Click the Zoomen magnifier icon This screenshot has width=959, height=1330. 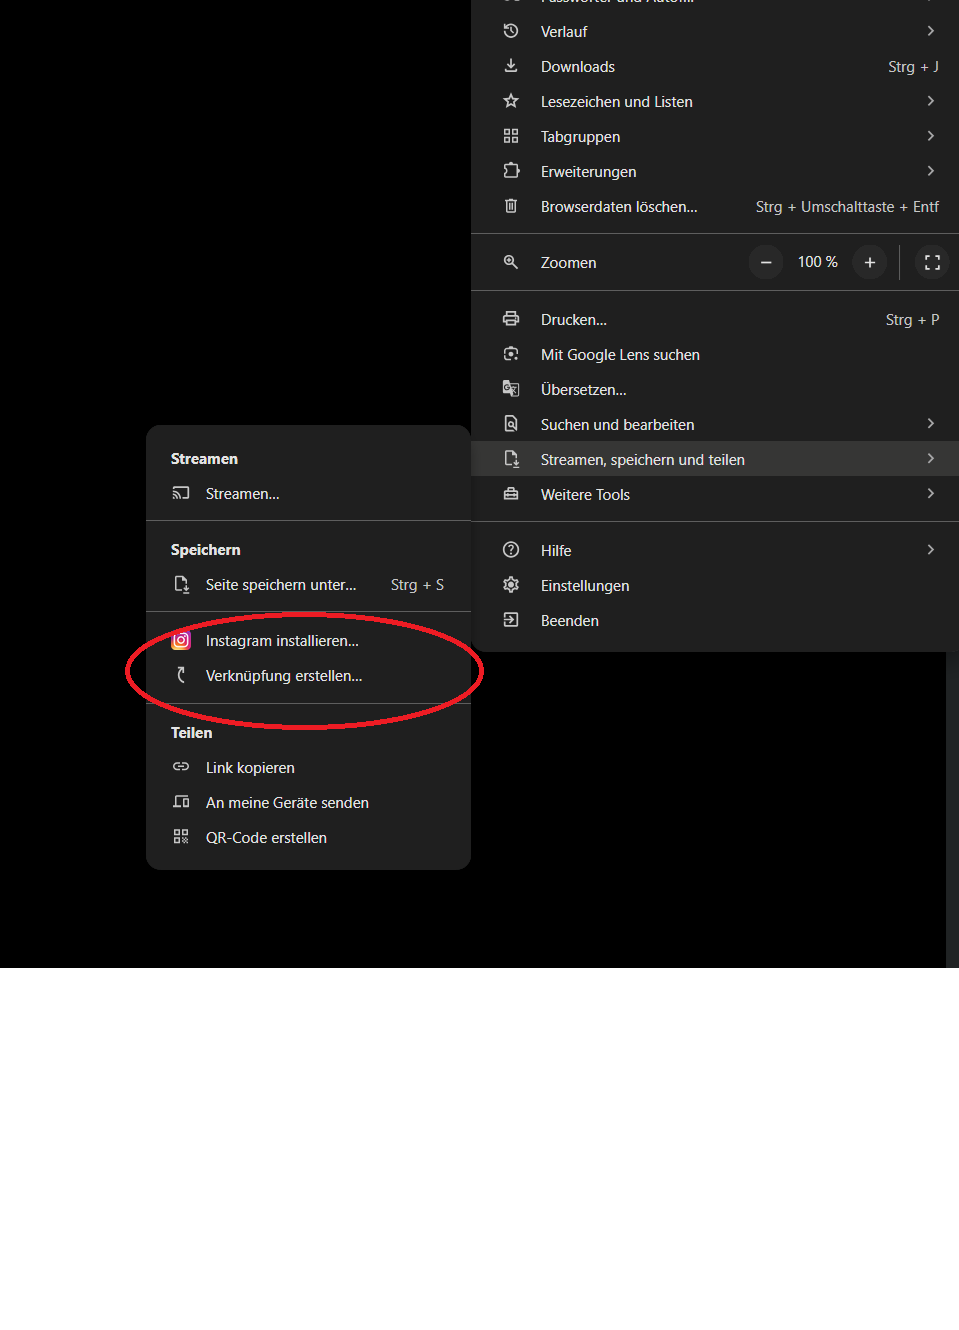[x=511, y=262]
